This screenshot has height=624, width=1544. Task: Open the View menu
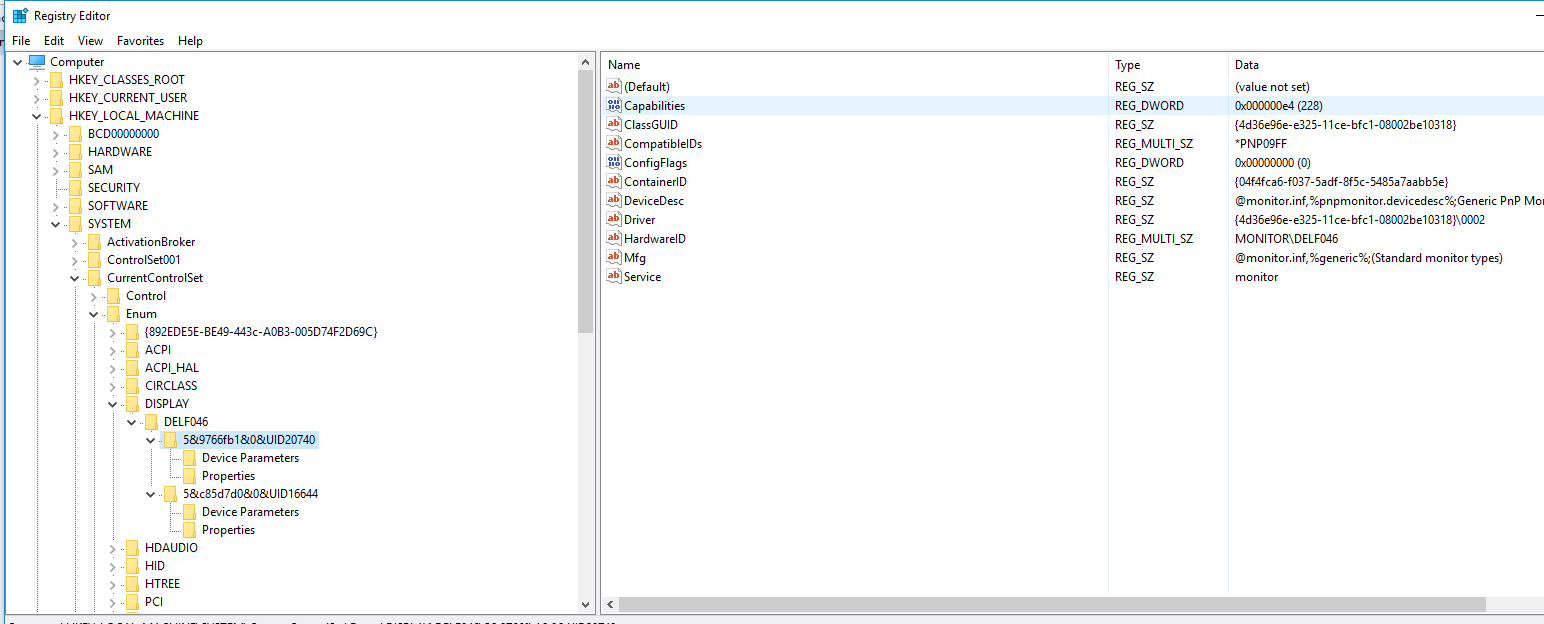click(90, 41)
